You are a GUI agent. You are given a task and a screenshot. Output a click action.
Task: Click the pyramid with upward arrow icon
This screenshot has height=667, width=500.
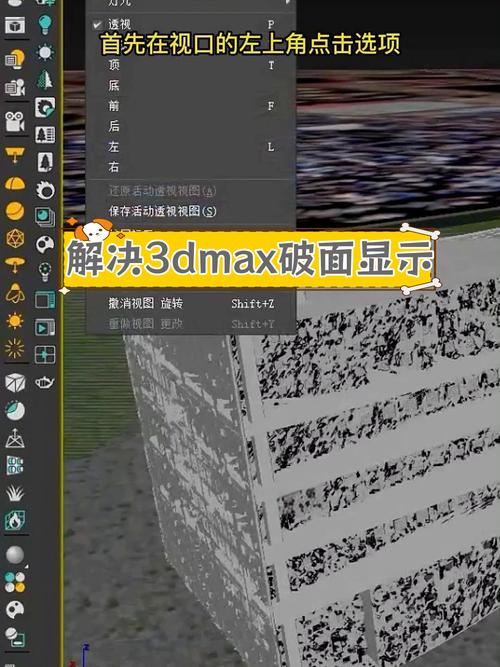[x=15, y=438]
